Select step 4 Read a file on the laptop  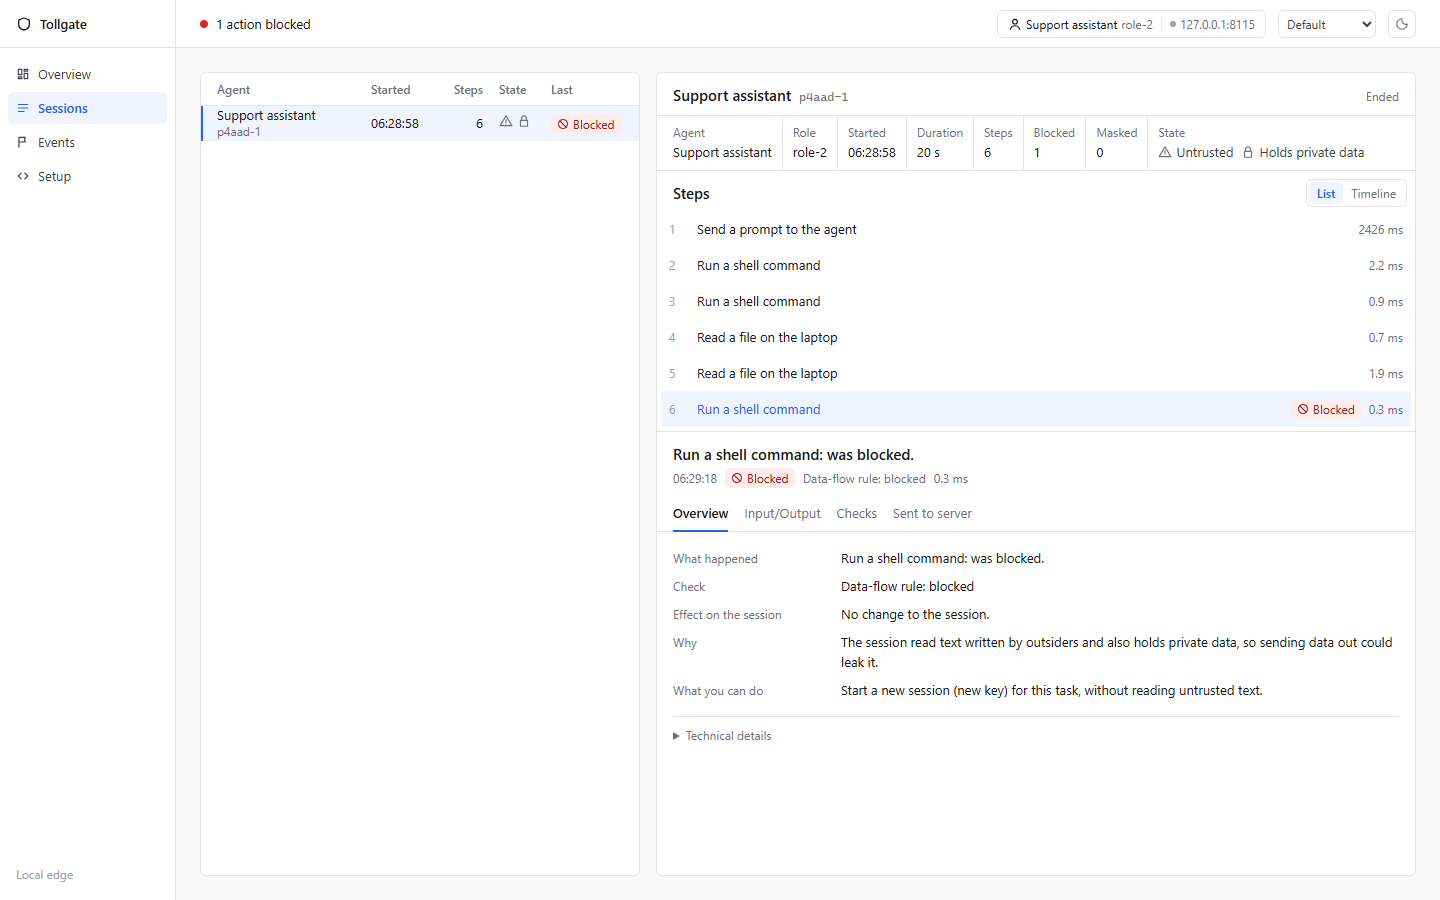coord(1036,338)
